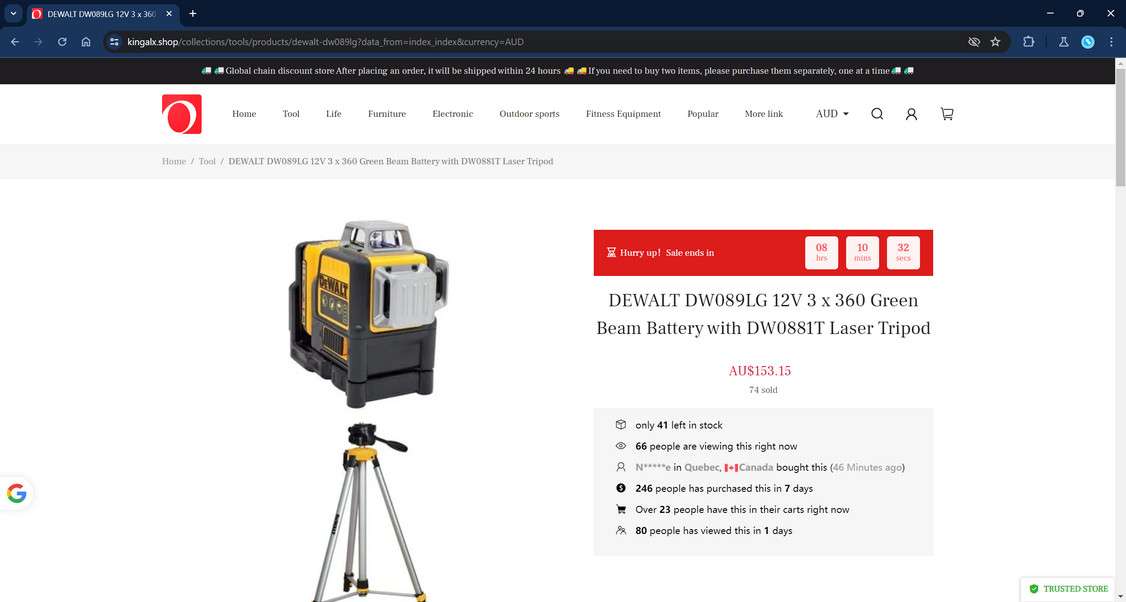The height and width of the screenshot is (602, 1126).
Task: Click the red store logo
Action: click(x=182, y=114)
